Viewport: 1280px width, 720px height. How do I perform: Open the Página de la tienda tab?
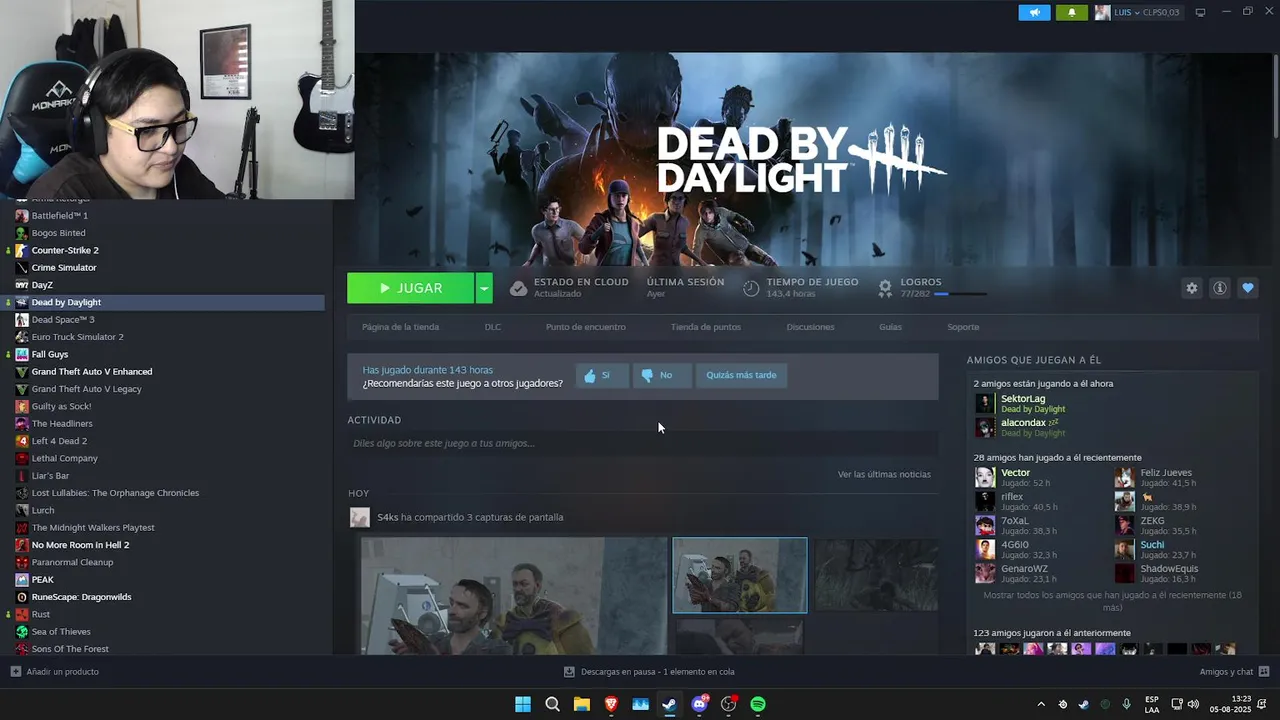click(x=400, y=327)
